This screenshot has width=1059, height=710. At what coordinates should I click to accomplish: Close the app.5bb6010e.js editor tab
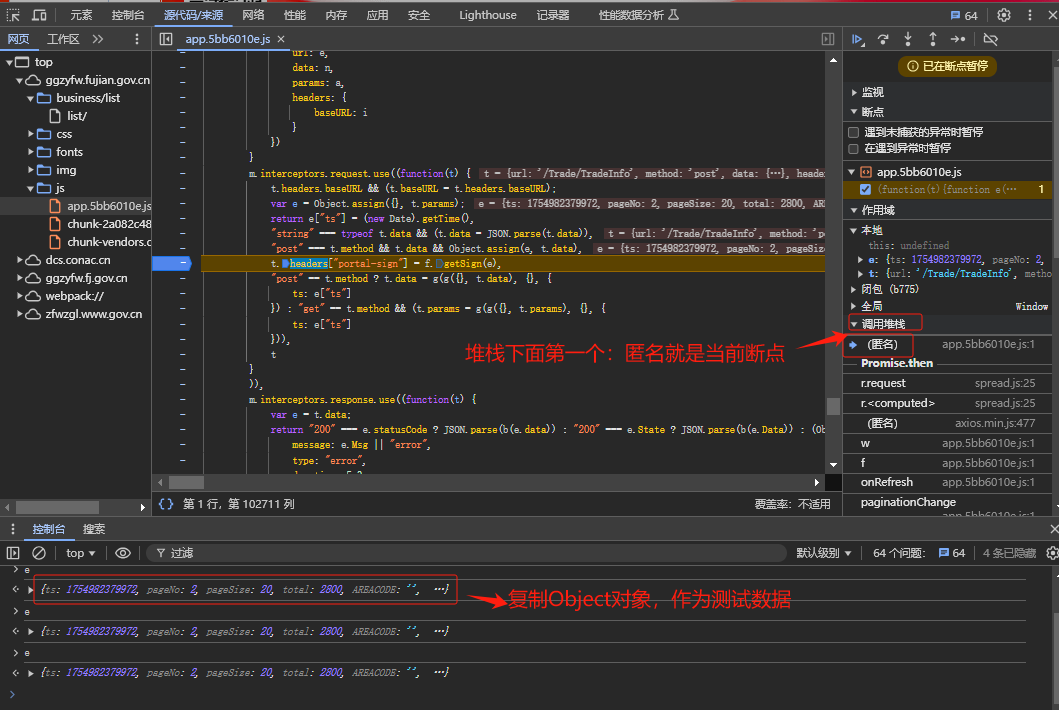point(281,39)
